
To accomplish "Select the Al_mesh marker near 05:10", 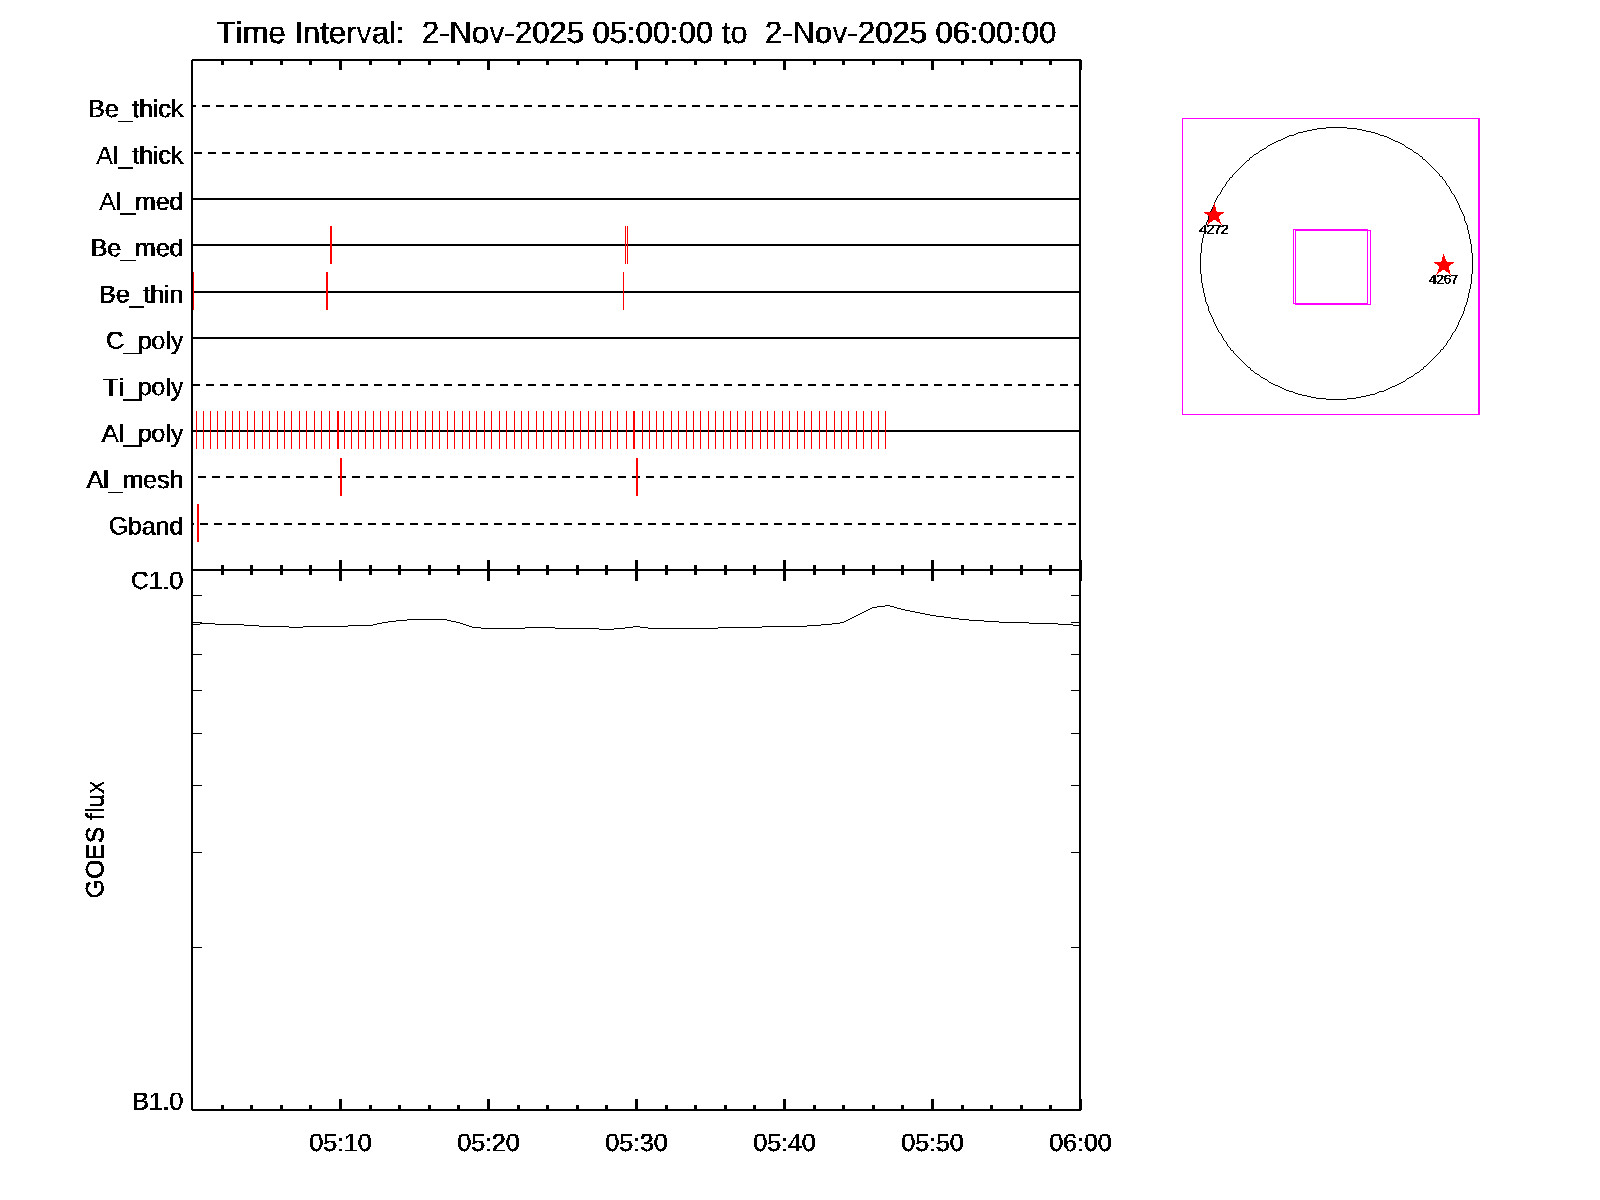I will [x=341, y=477].
